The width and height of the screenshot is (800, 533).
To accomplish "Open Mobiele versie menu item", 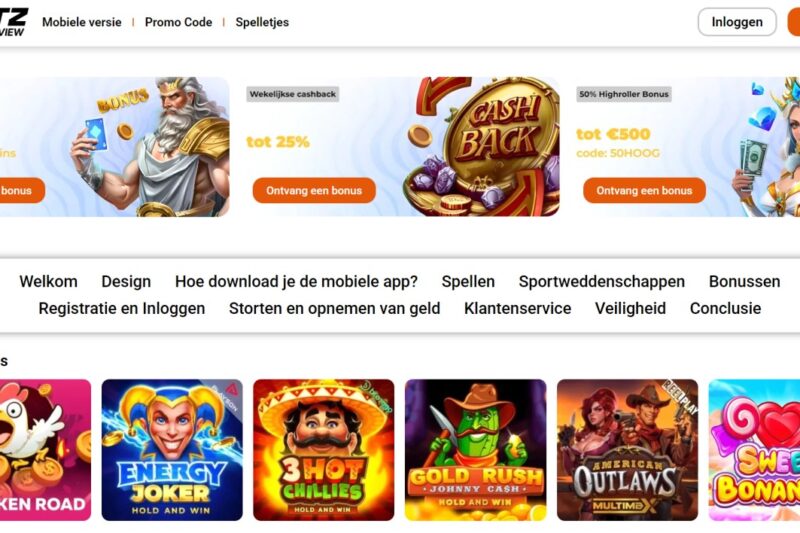I will (82, 22).
